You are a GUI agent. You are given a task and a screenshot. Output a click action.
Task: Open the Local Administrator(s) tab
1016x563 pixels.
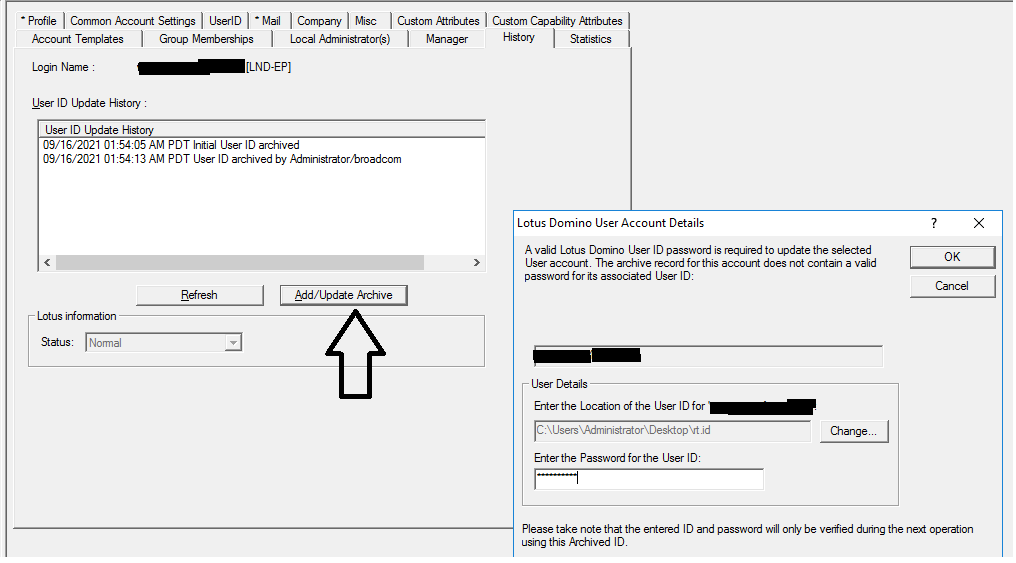coord(340,39)
